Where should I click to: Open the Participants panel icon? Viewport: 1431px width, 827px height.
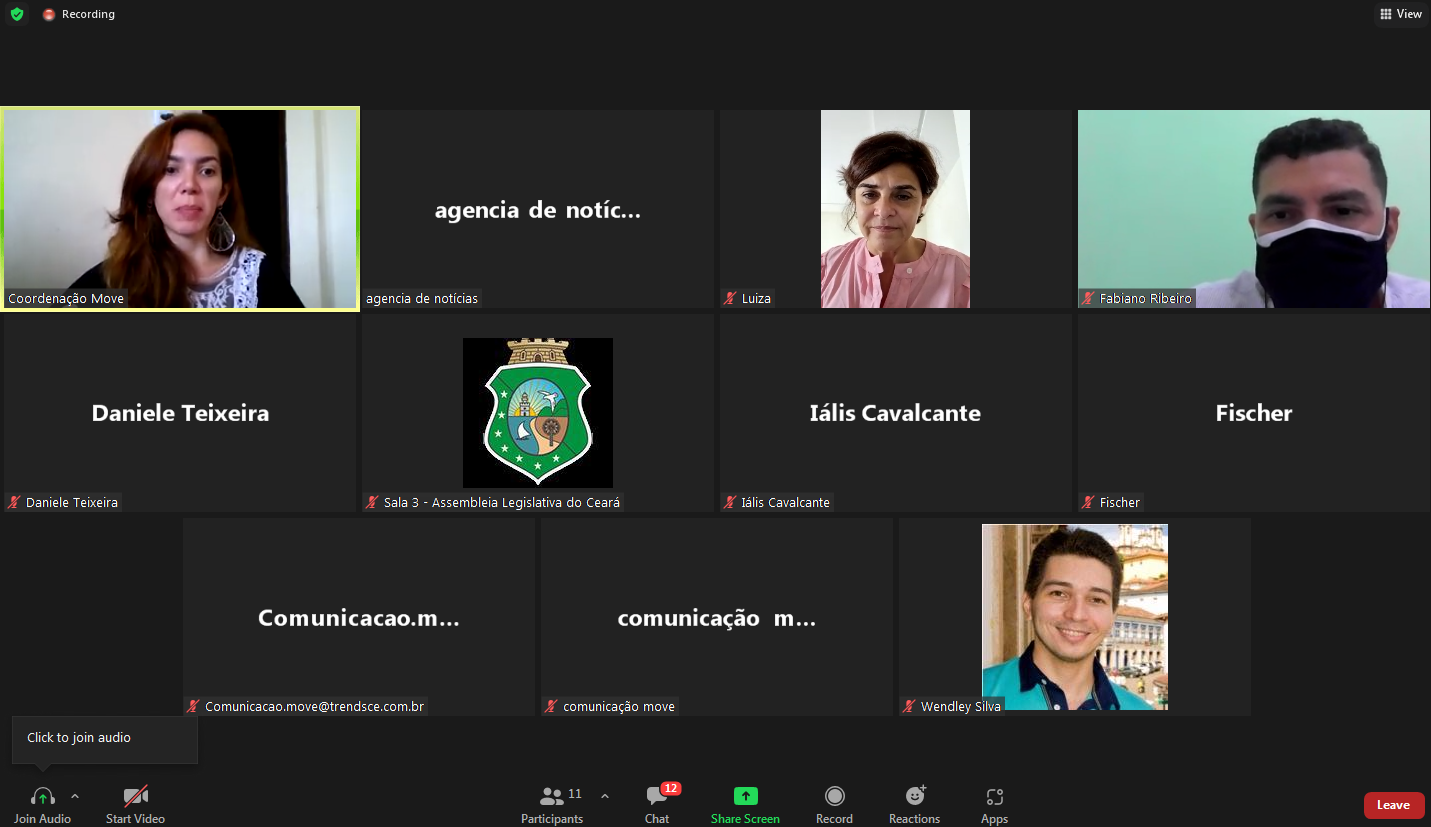[x=551, y=796]
